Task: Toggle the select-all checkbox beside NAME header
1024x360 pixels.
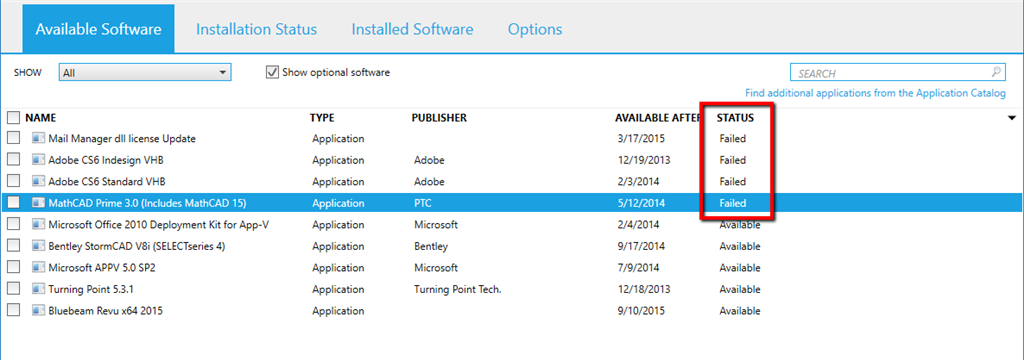Action: pyautogui.click(x=13, y=118)
